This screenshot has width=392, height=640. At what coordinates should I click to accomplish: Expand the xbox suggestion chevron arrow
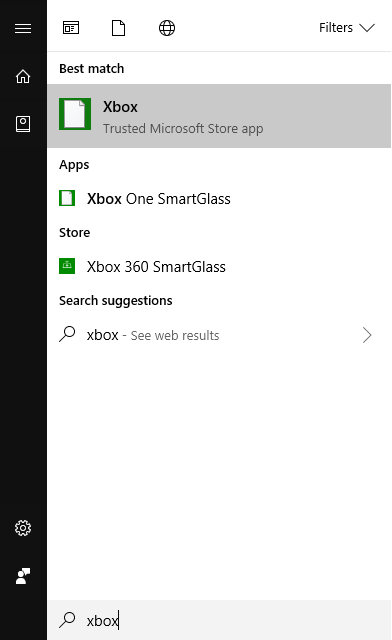367,335
